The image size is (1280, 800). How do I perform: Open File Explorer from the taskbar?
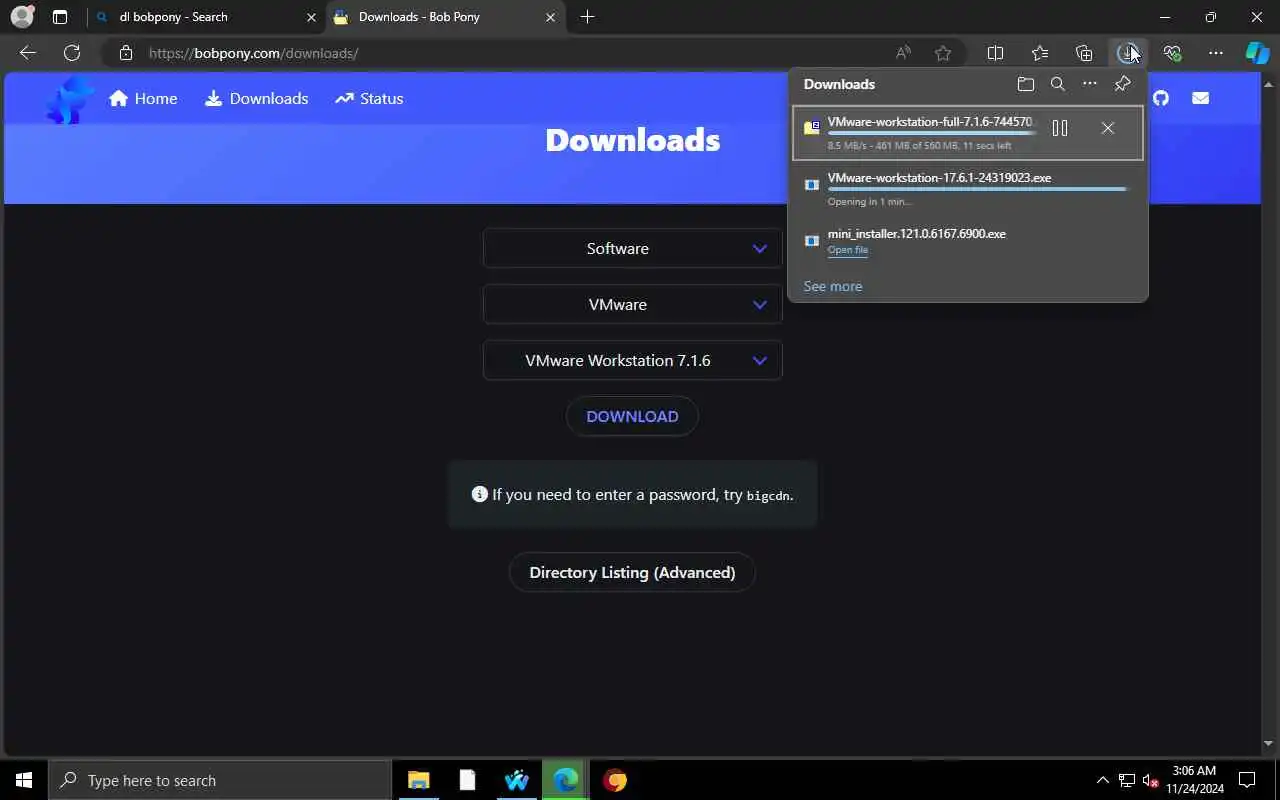click(x=419, y=780)
